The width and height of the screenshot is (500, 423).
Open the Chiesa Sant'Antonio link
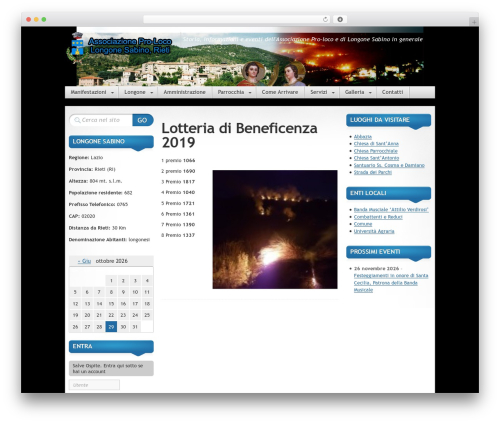(376, 158)
